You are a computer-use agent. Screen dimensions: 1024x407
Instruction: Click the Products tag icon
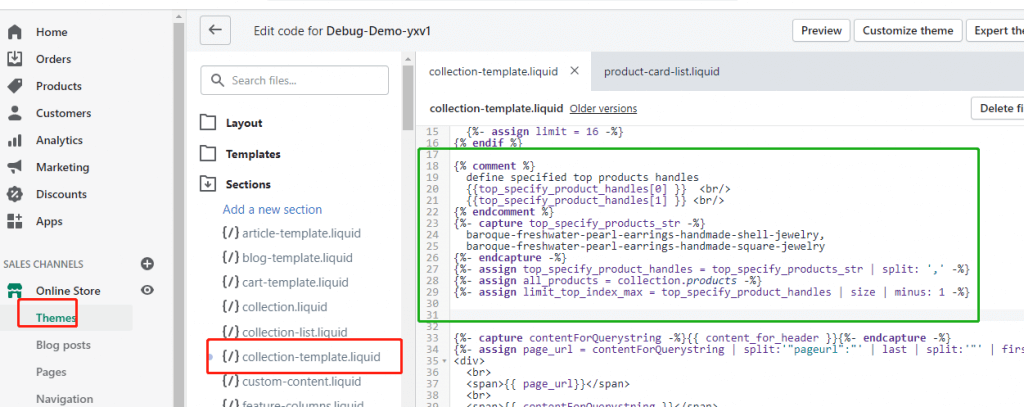(15, 86)
